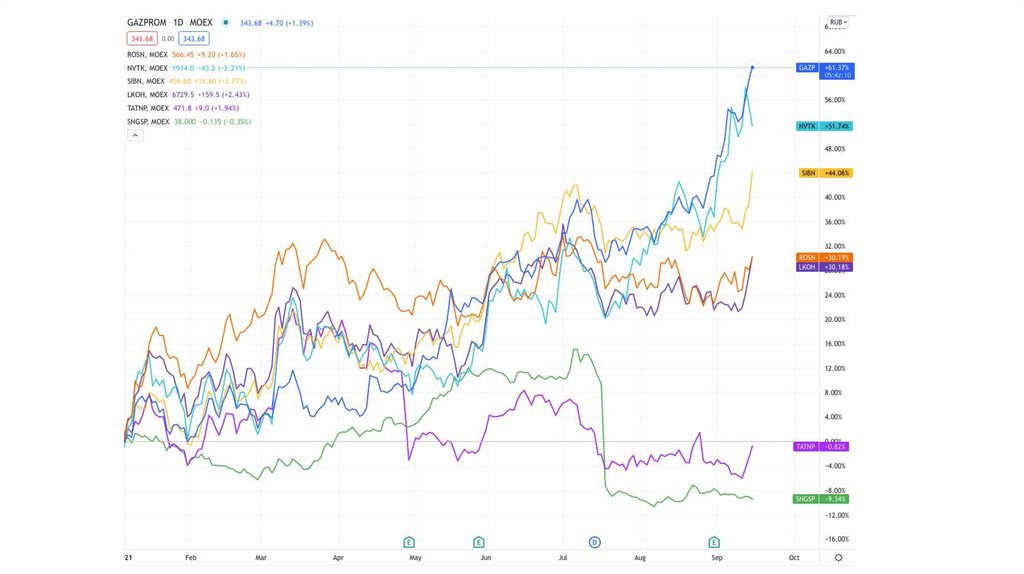Select the SNGSP, MOEX legend entry
The height and width of the screenshot is (574, 1024).
click(151, 121)
